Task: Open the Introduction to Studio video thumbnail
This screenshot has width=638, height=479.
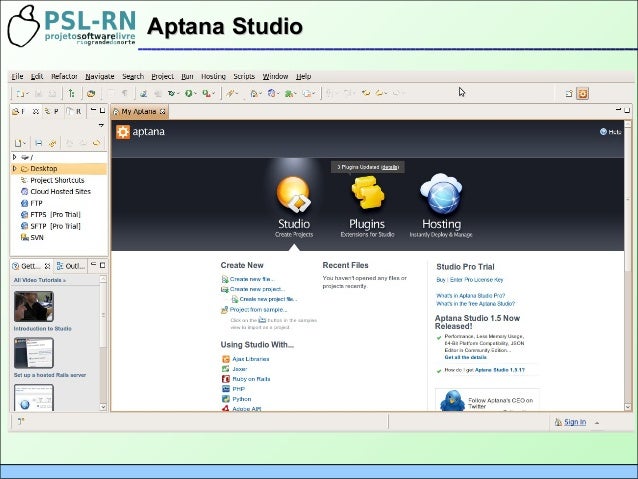Action: pyautogui.click(x=33, y=306)
